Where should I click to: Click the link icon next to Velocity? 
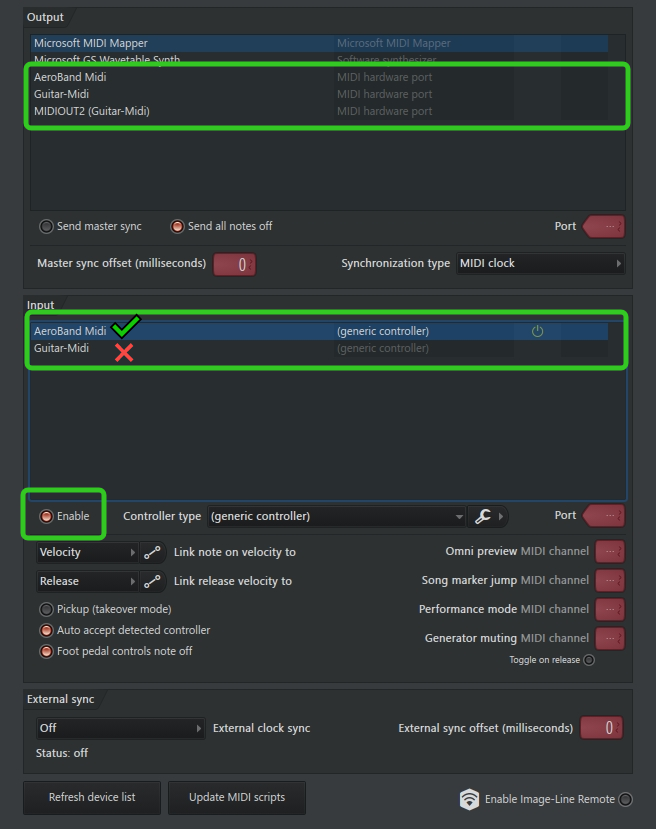coord(152,552)
